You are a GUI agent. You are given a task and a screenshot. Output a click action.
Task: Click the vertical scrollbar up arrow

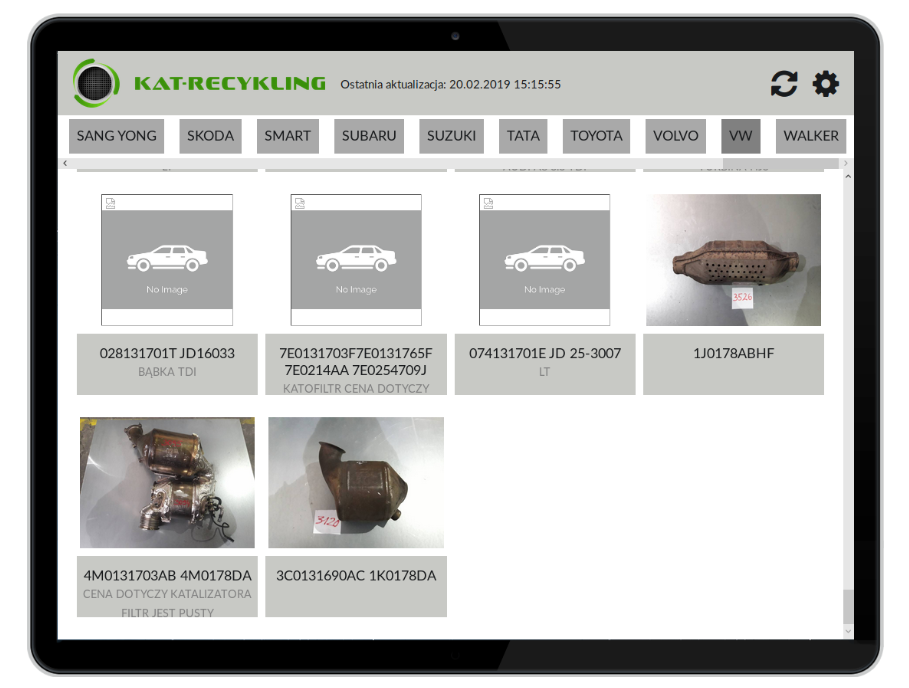point(848,176)
